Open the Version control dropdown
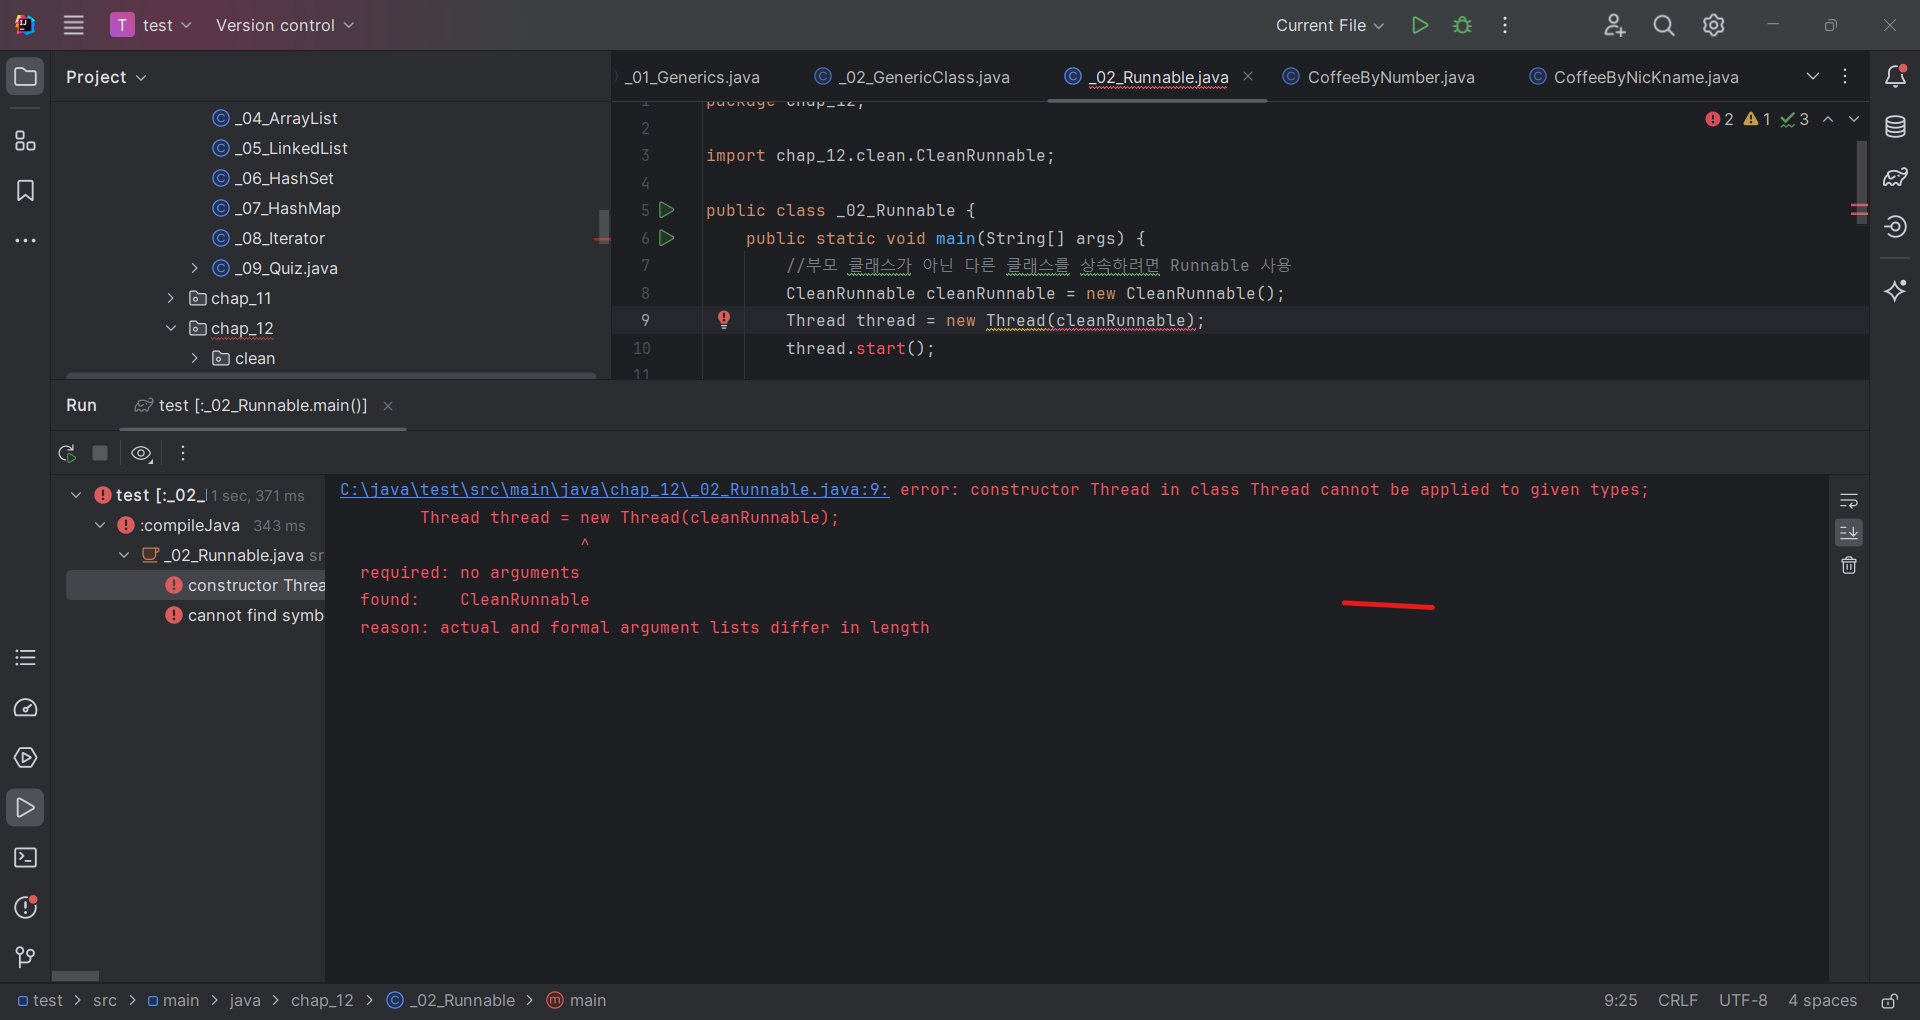This screenshot has width=1920, height=1020. pos(285,25)
